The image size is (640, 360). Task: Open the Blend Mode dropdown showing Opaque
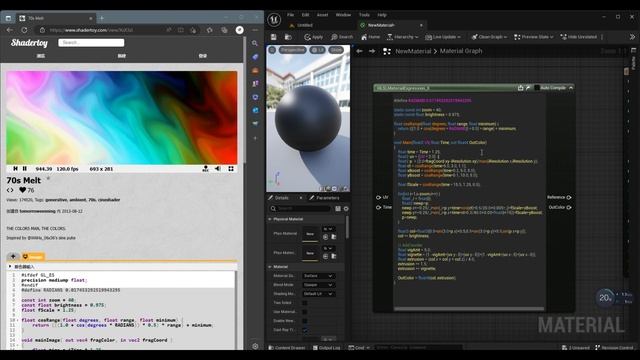coord(318,285)
